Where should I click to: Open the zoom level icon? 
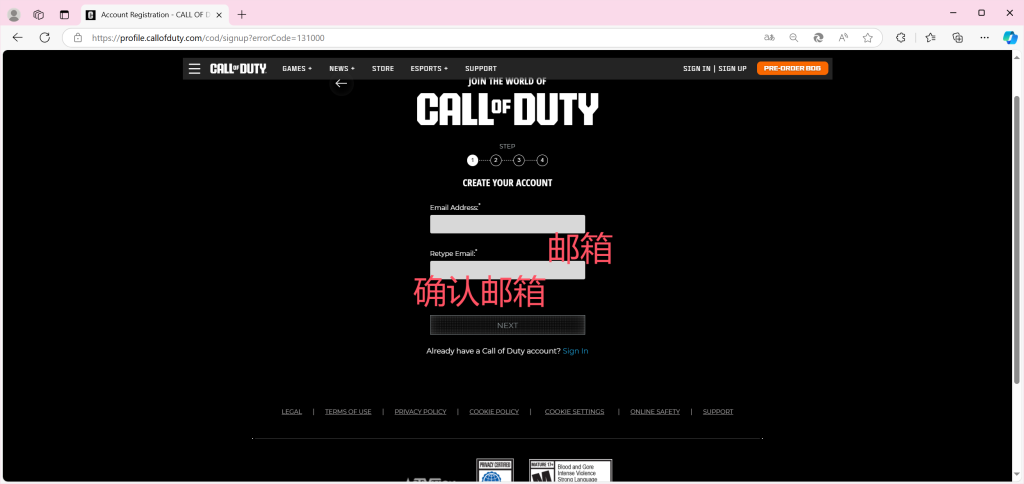point(793,38)
